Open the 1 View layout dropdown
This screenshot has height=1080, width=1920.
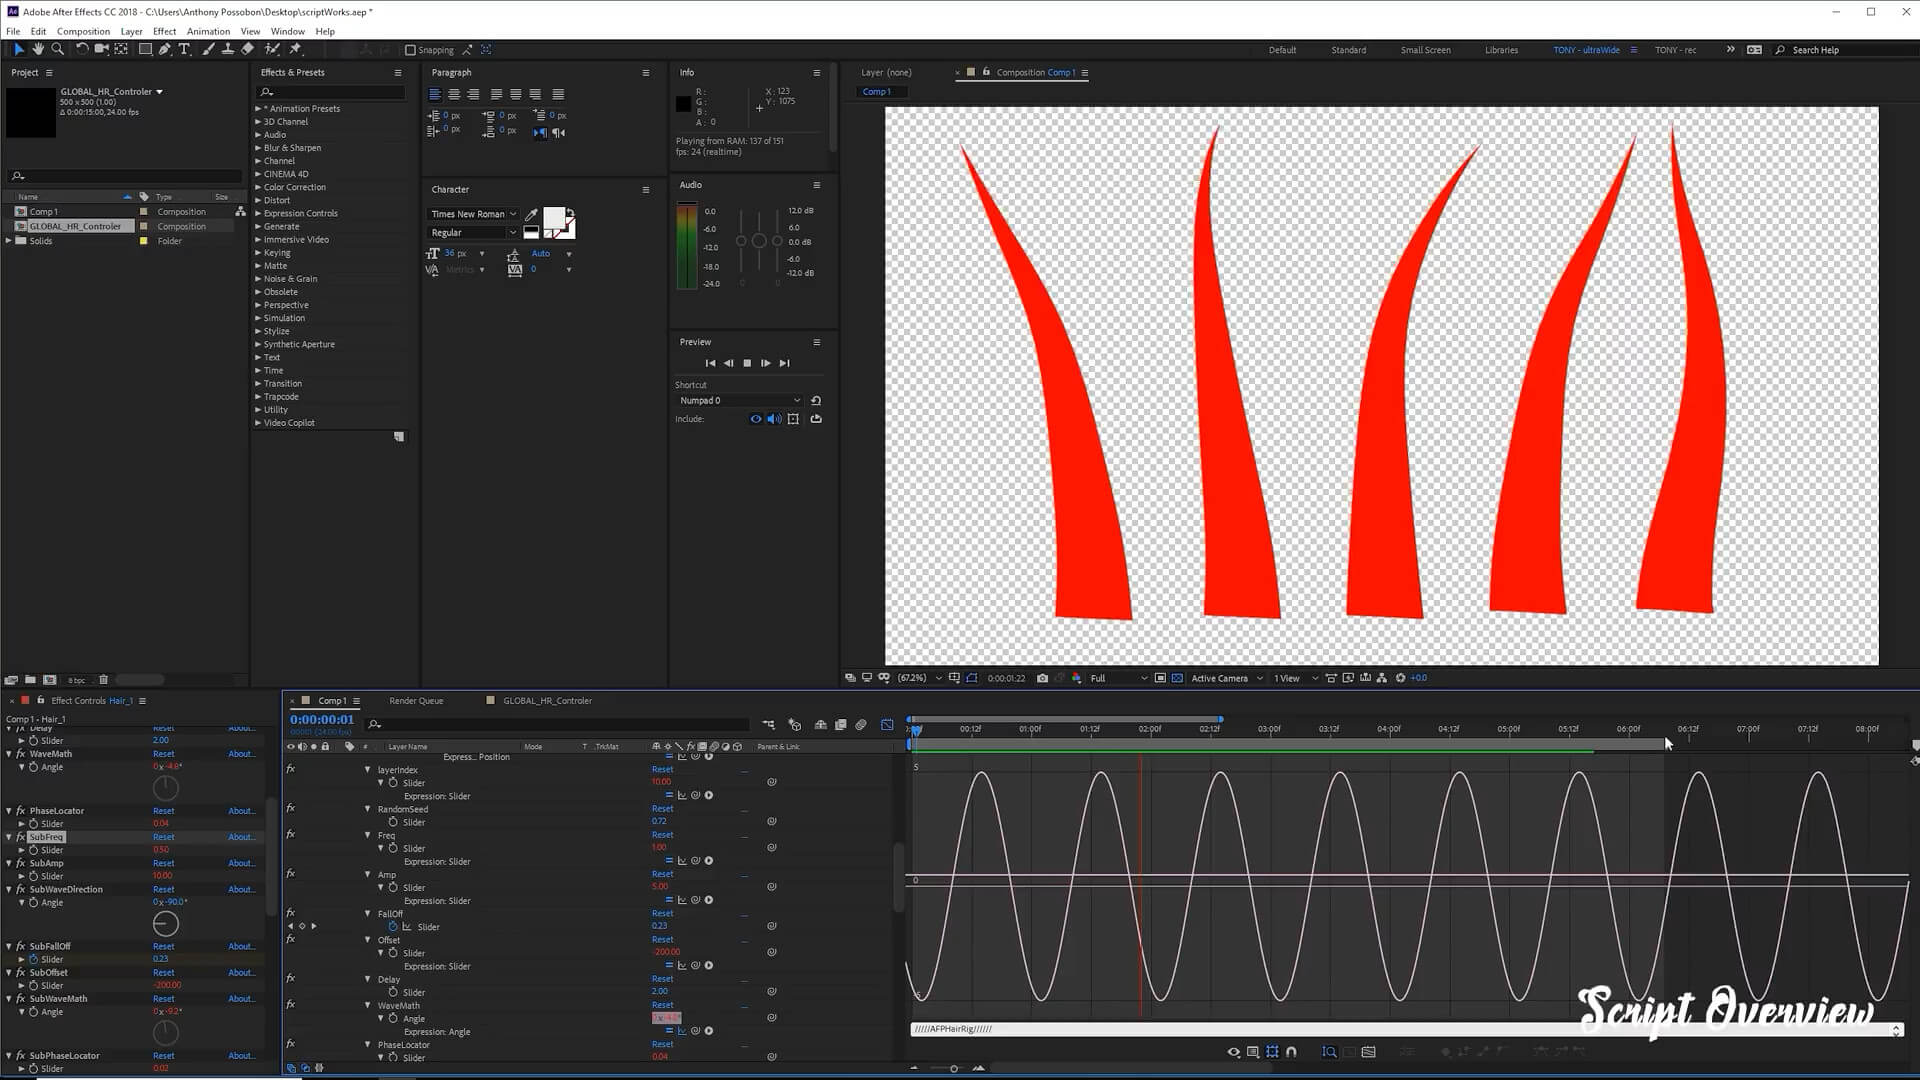(x=1295, y=678)
